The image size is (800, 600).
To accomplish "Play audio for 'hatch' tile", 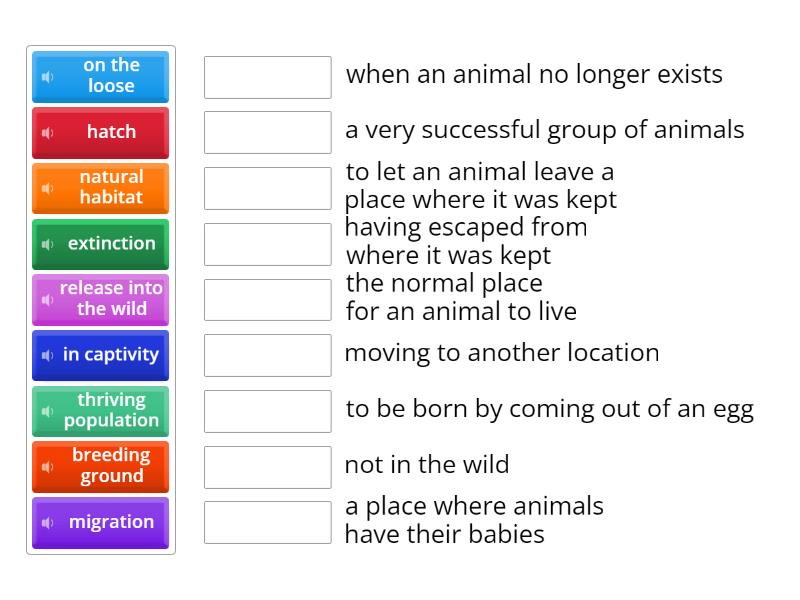I will (47, 133).
